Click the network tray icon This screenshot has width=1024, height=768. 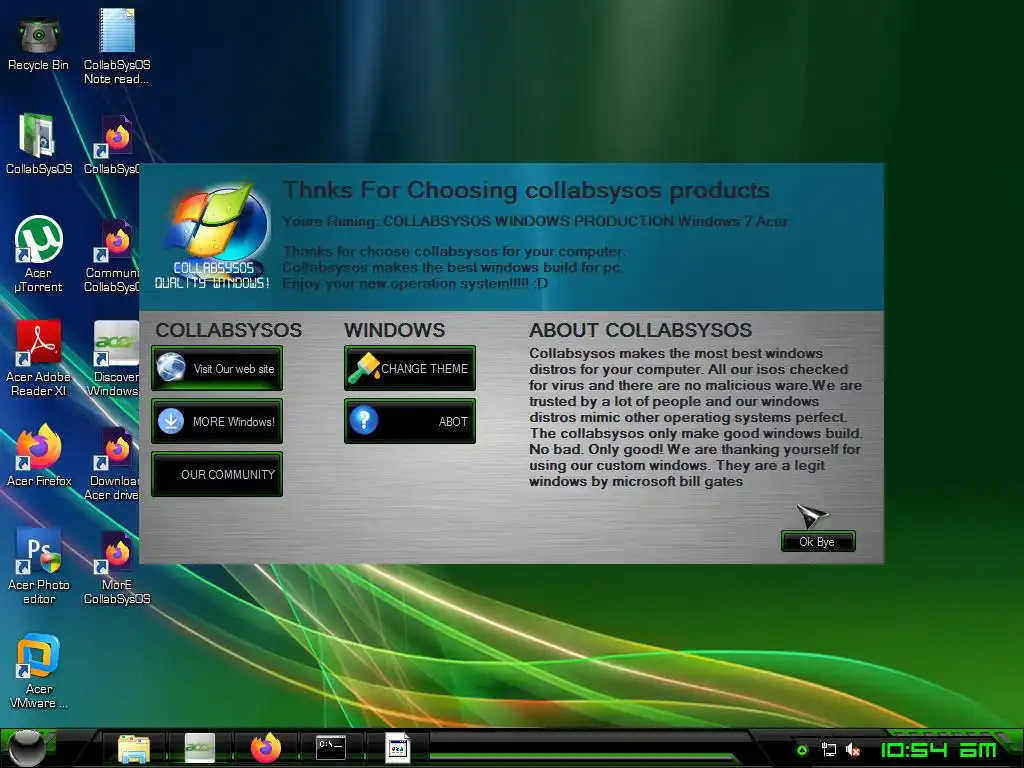point(829,750)
